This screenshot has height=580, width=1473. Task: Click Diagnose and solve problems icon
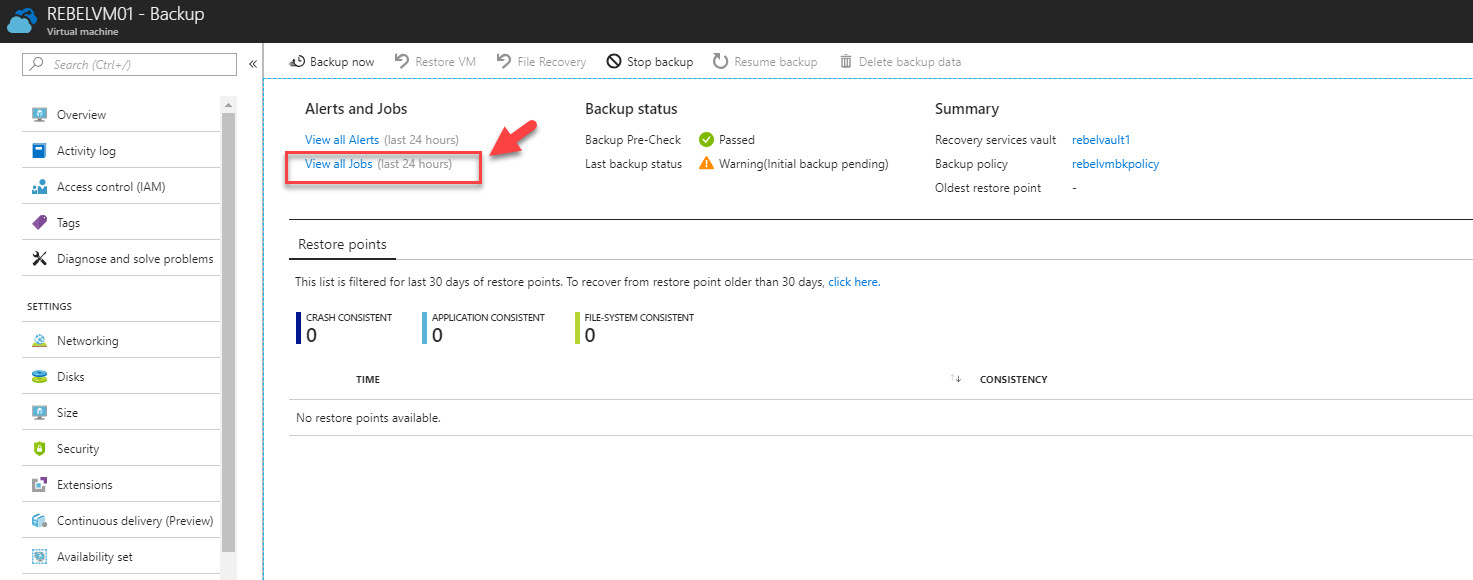(40, 259)
